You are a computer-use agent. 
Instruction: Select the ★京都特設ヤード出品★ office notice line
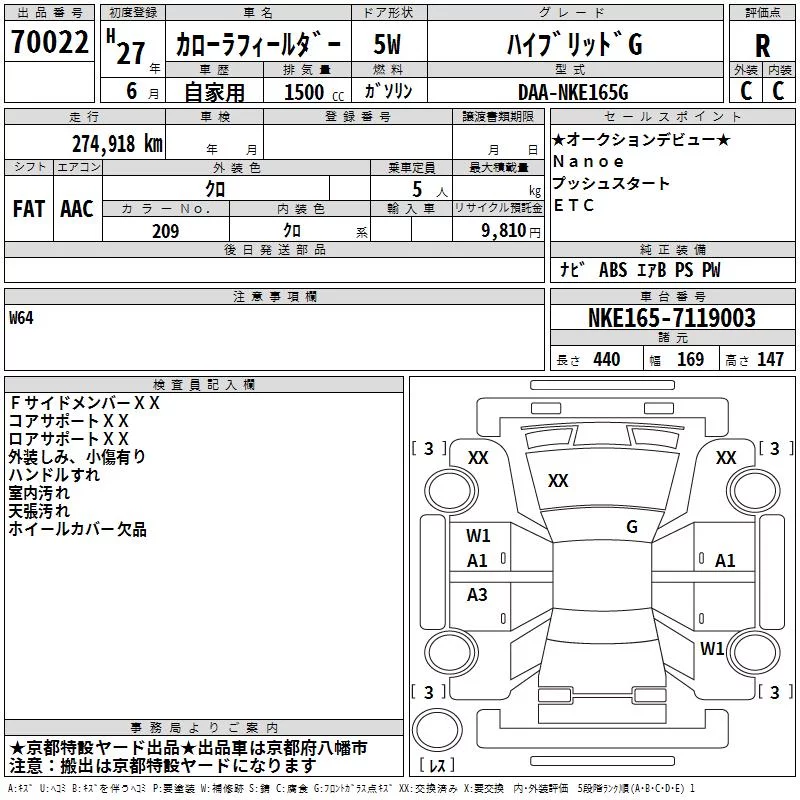point(188,748)
